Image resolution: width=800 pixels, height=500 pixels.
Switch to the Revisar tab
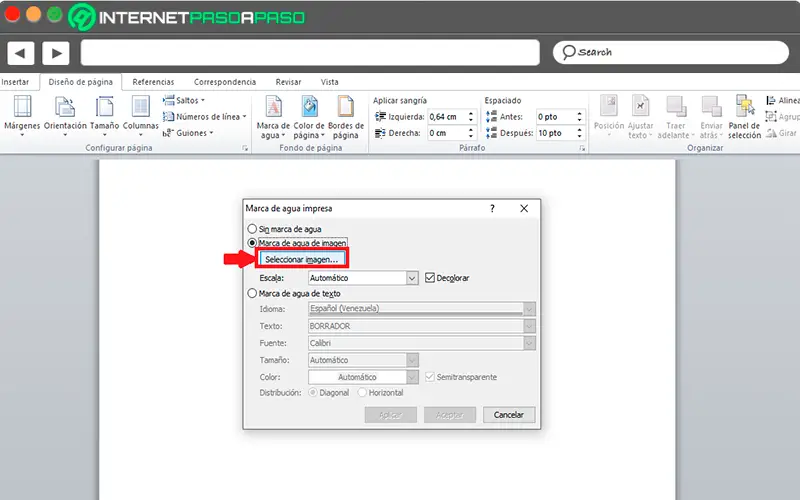[x=288, y=82]
